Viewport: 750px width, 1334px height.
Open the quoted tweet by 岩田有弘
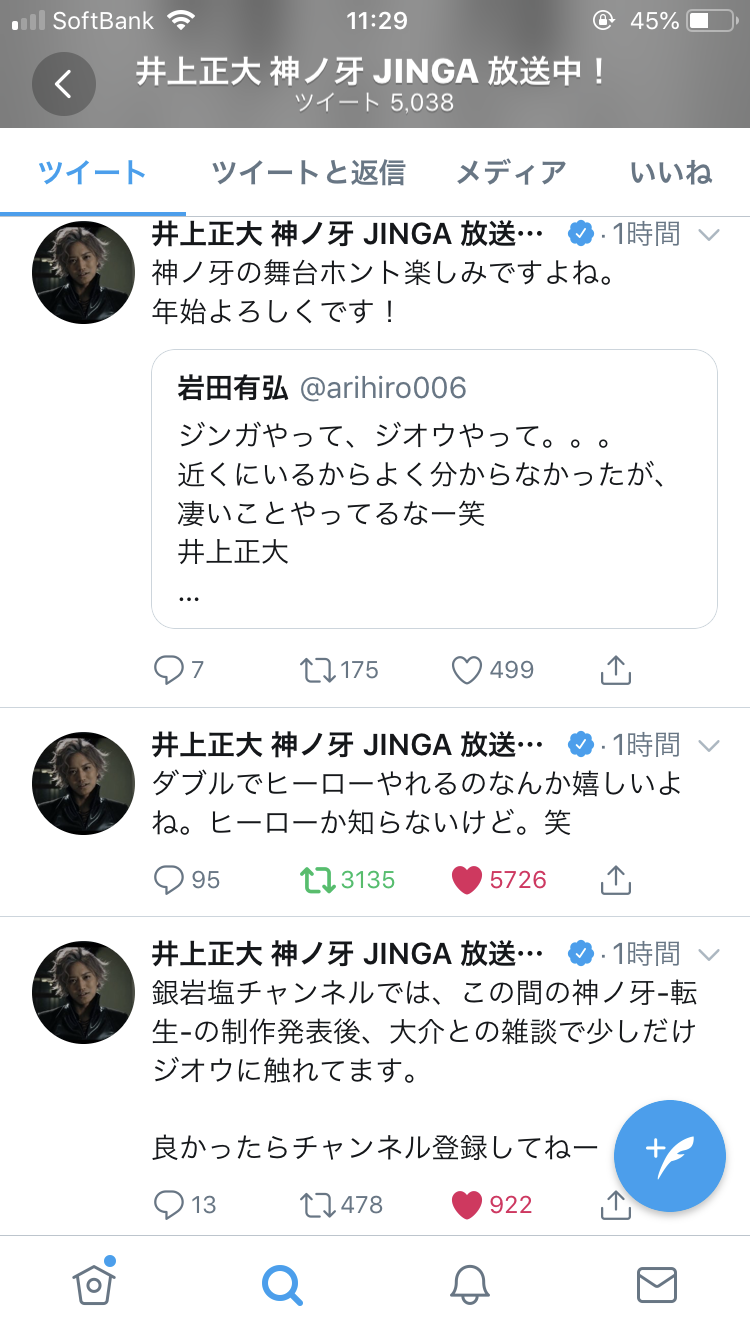(434, 489)
